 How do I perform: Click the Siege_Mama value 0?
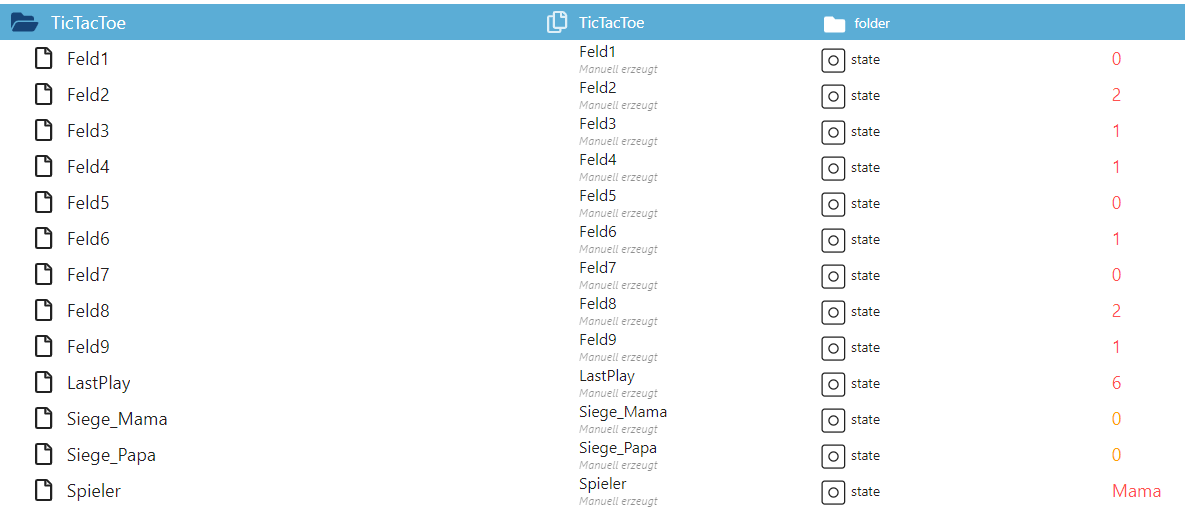(1116, 419)
